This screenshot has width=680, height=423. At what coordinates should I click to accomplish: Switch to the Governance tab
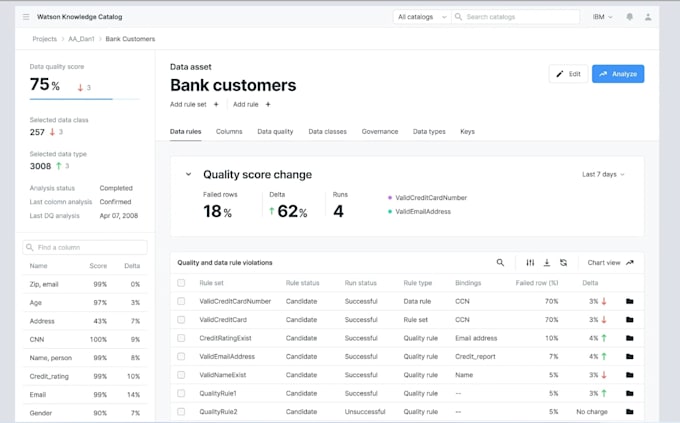[x=379, y=131]
